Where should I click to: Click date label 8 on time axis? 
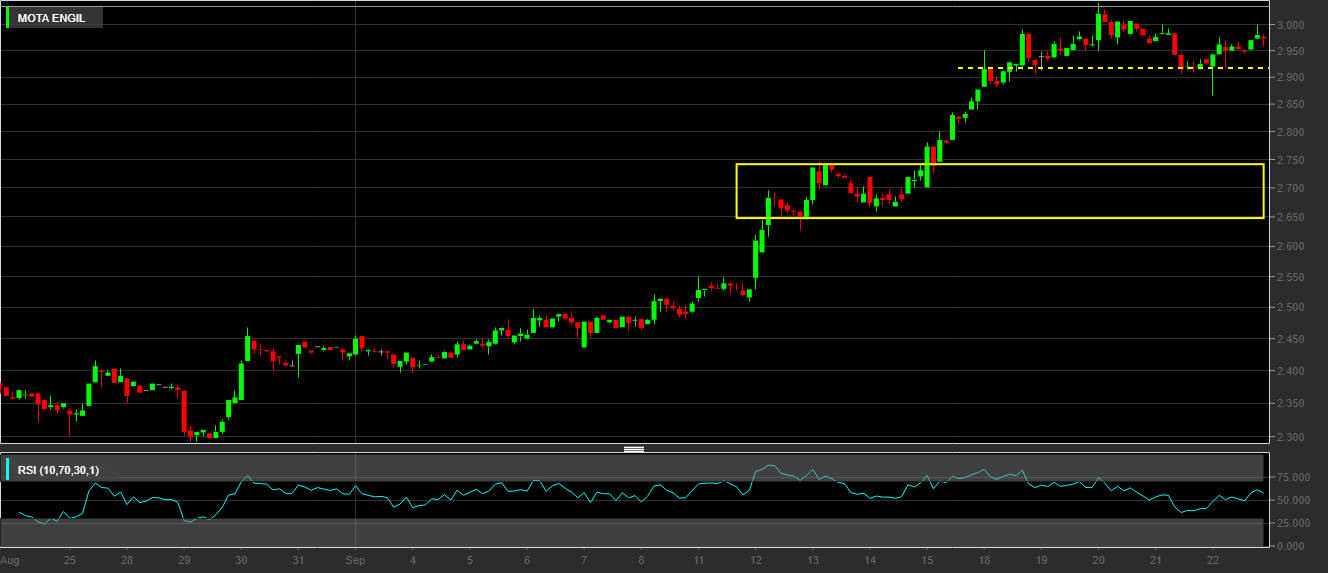tap(641, 561)
